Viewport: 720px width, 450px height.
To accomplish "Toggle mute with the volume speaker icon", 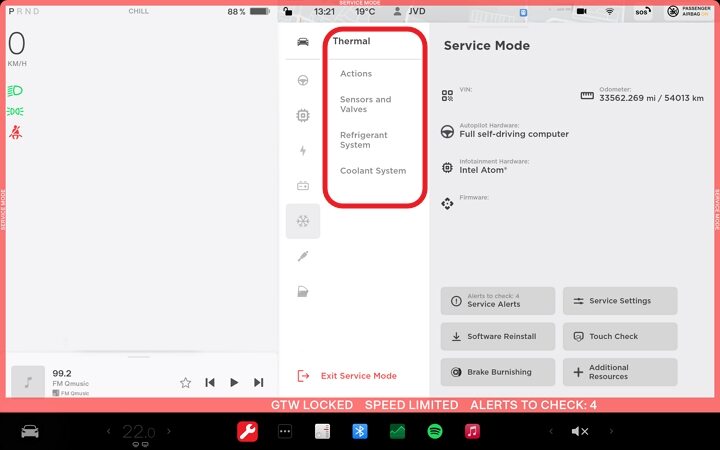I will pyautogui.click(x=579, y=432).
